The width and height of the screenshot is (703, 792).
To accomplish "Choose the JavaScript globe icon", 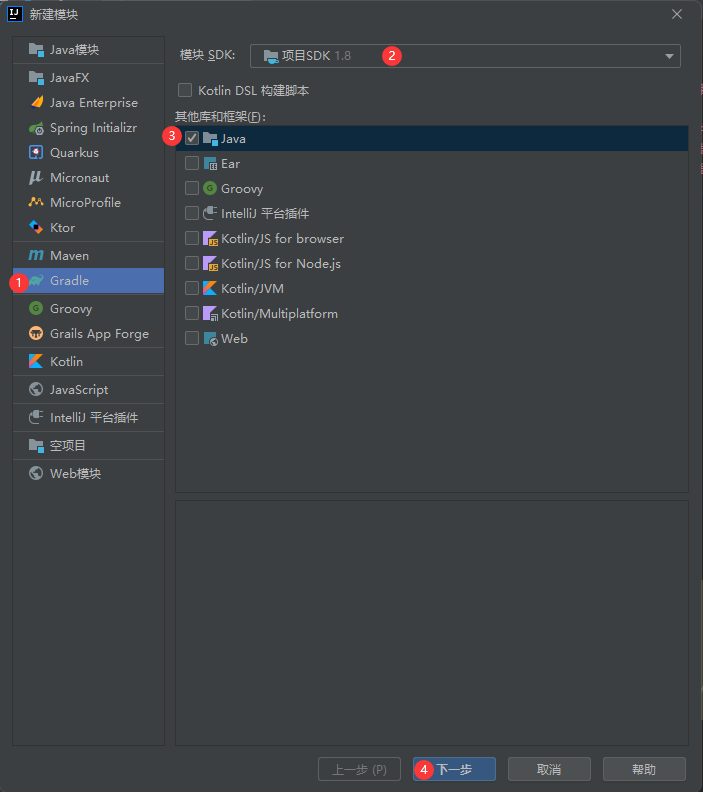I will click(x=36, y=389).
